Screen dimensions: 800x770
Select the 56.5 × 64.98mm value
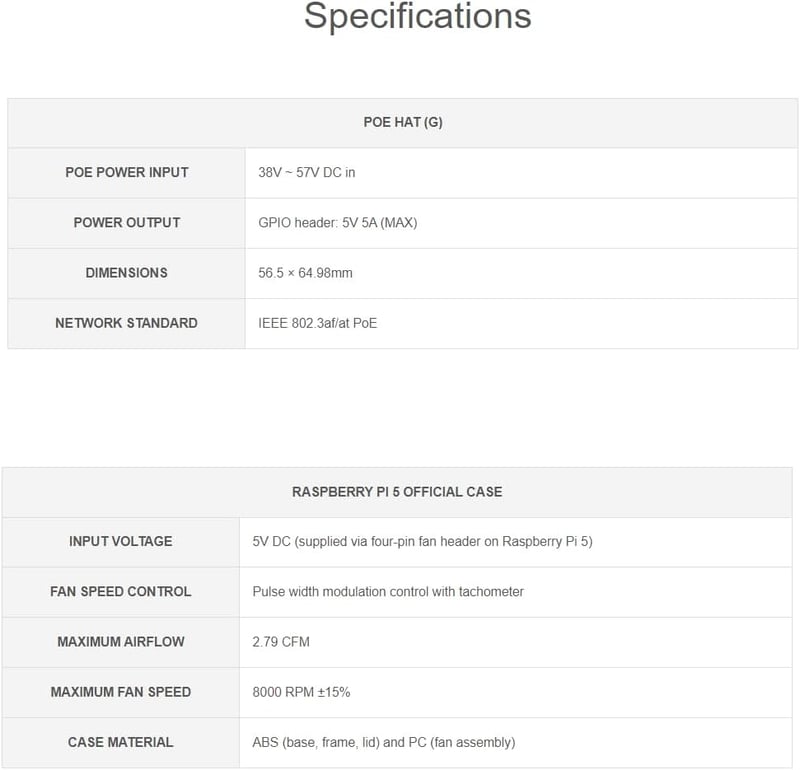[x=305, y=273]
